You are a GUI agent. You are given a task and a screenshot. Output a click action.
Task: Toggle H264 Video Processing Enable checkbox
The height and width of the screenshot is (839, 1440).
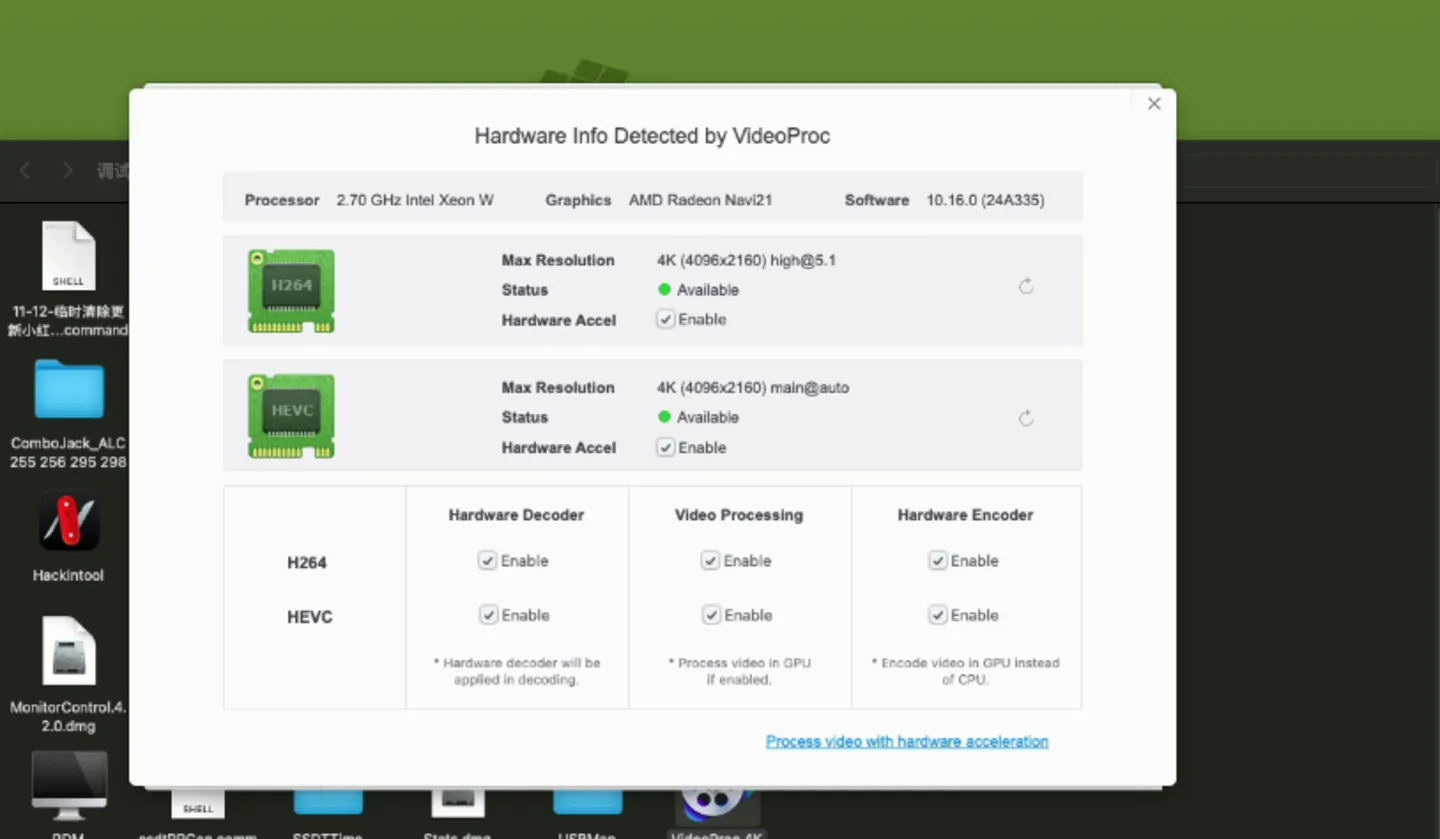(710, 561)
